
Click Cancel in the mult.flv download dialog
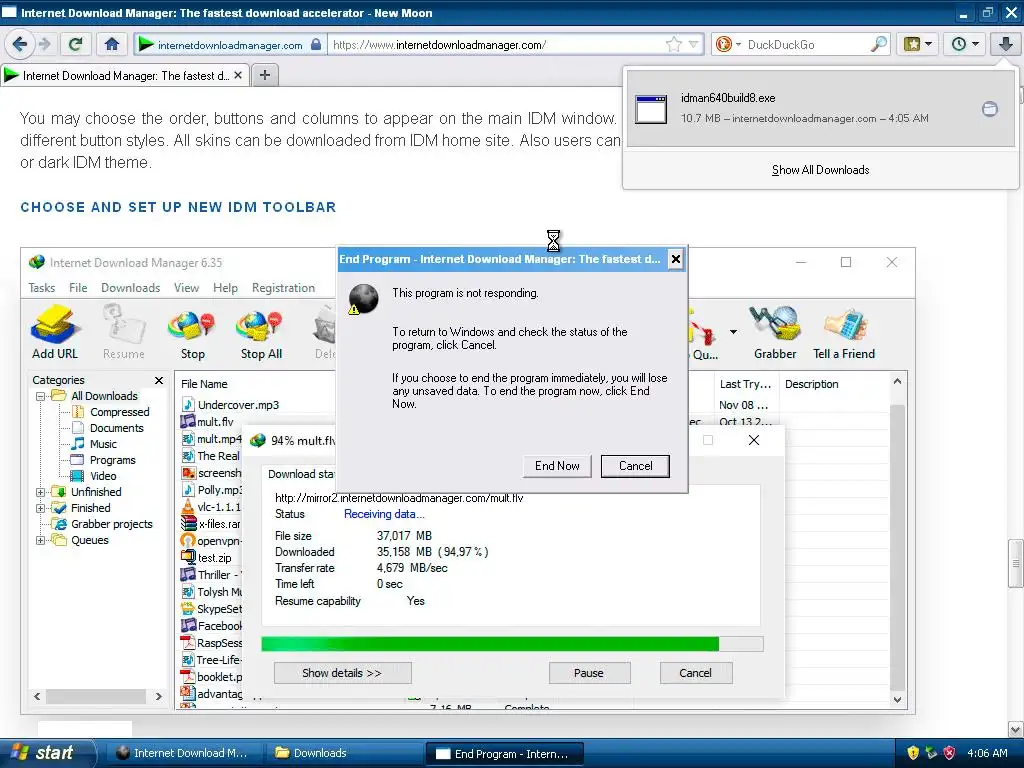[x=696, y=673]
